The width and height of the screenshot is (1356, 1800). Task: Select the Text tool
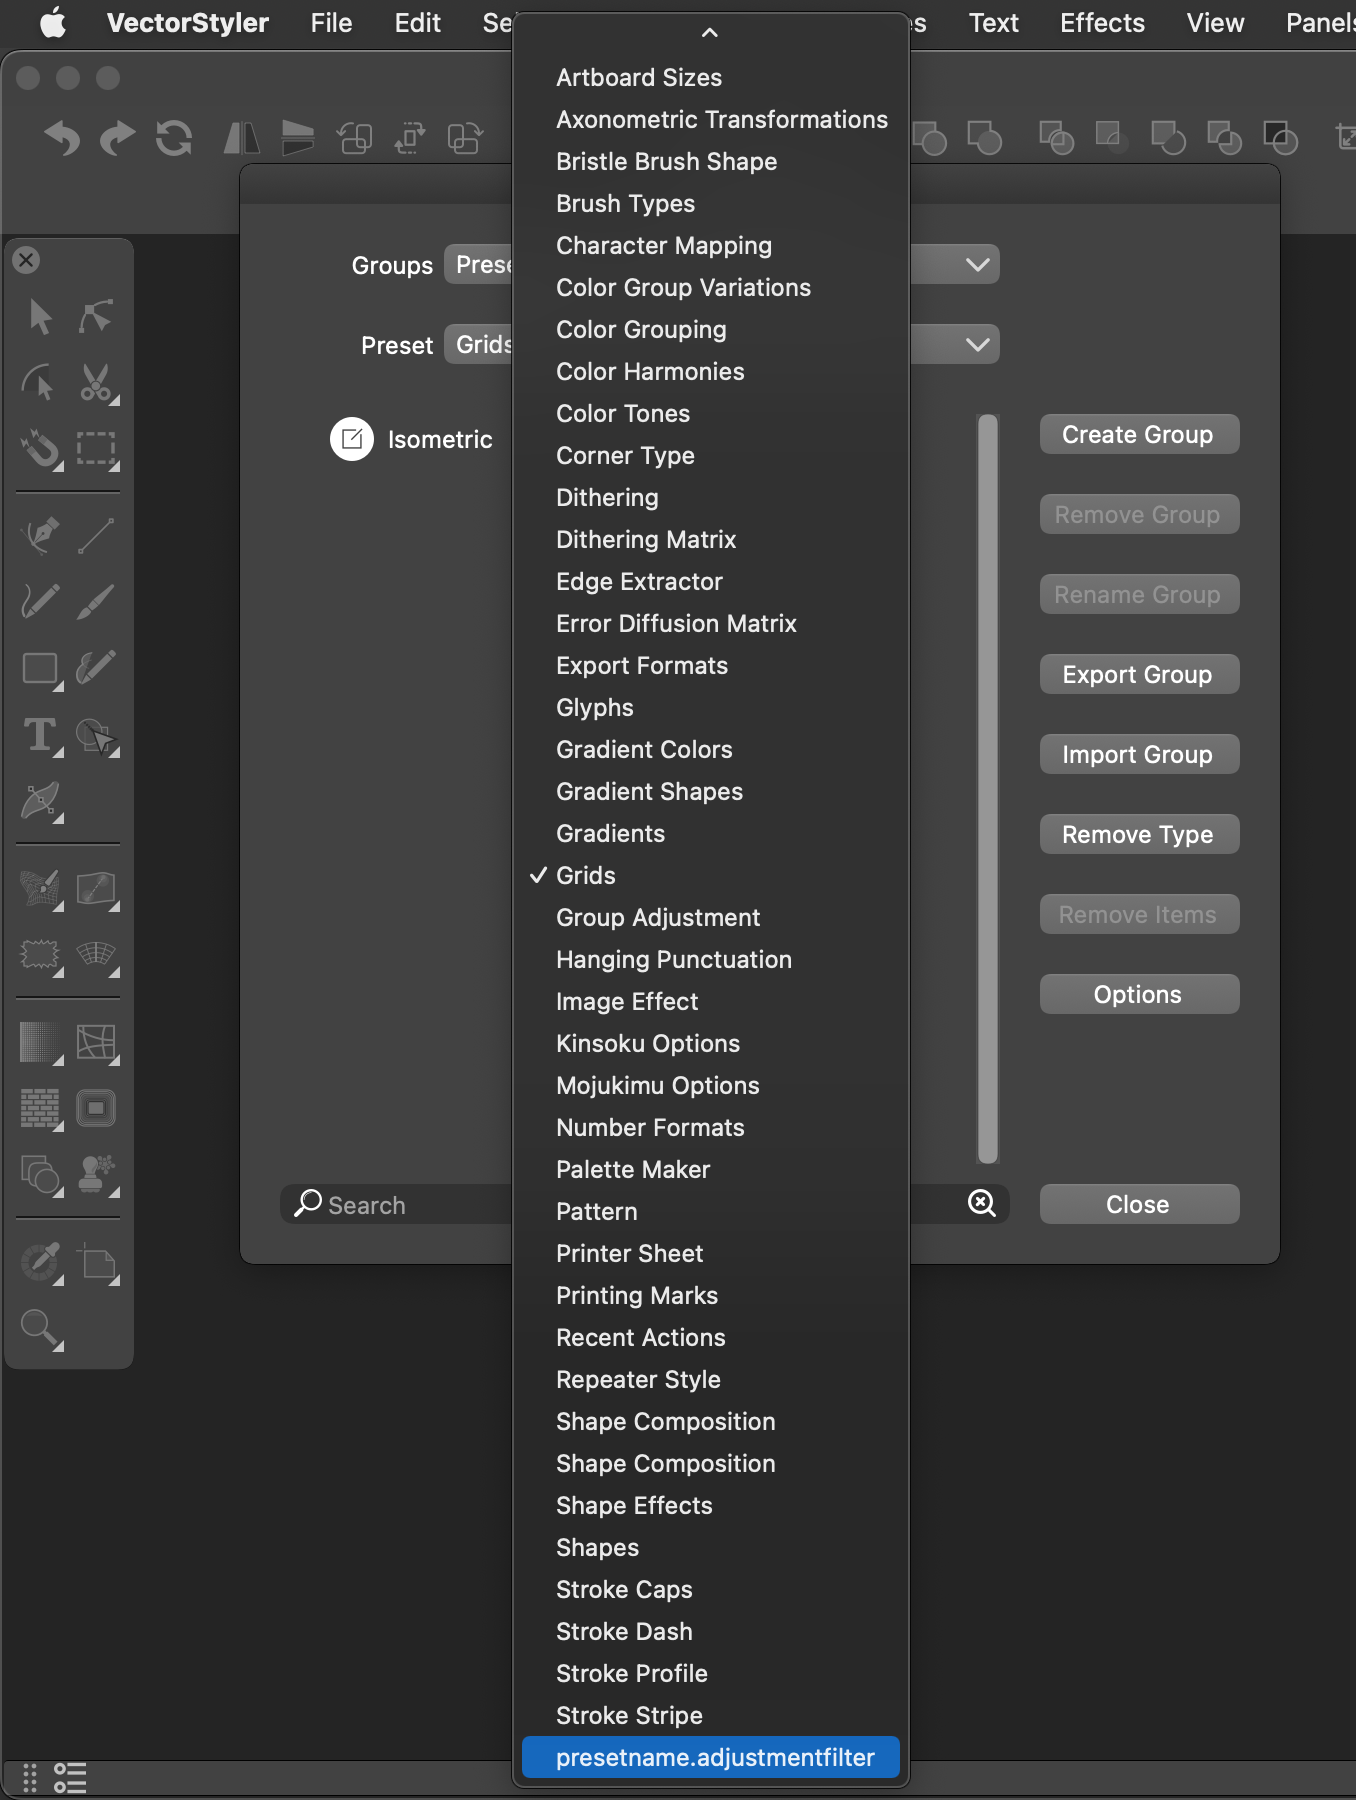coord(40,735)
